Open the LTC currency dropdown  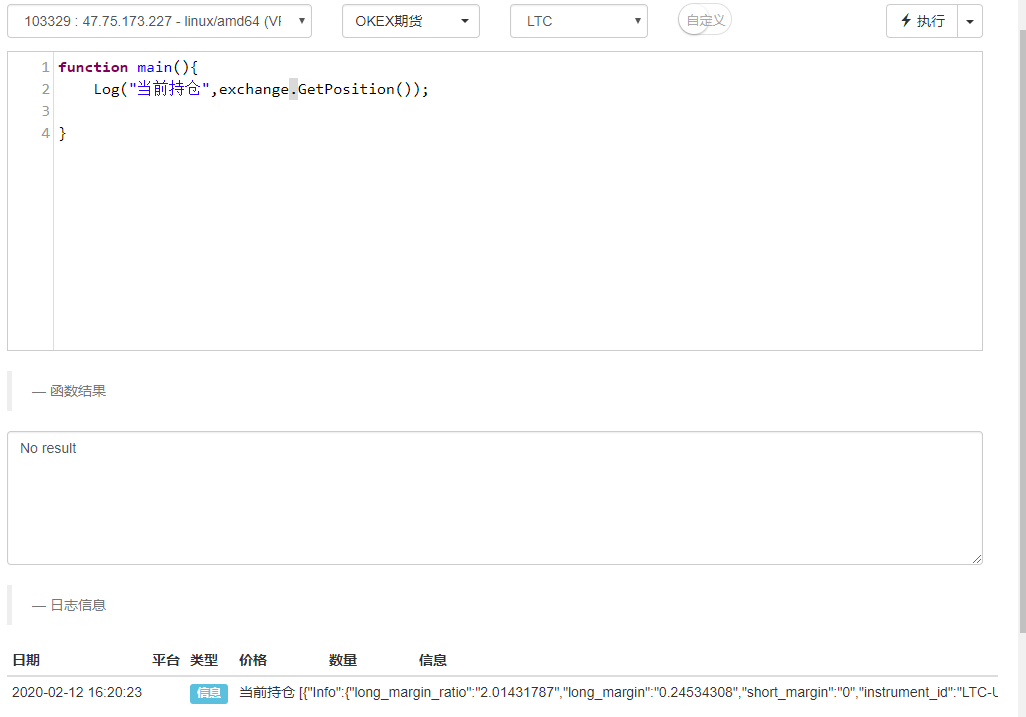click(x=578, y=21)
